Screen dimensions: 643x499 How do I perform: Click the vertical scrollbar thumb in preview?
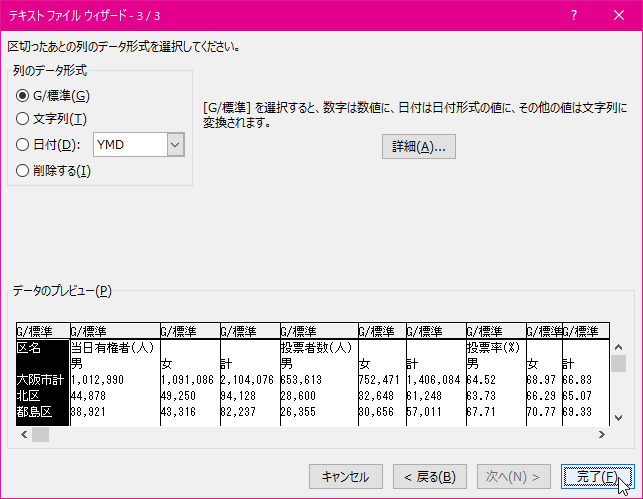point(618,363)
